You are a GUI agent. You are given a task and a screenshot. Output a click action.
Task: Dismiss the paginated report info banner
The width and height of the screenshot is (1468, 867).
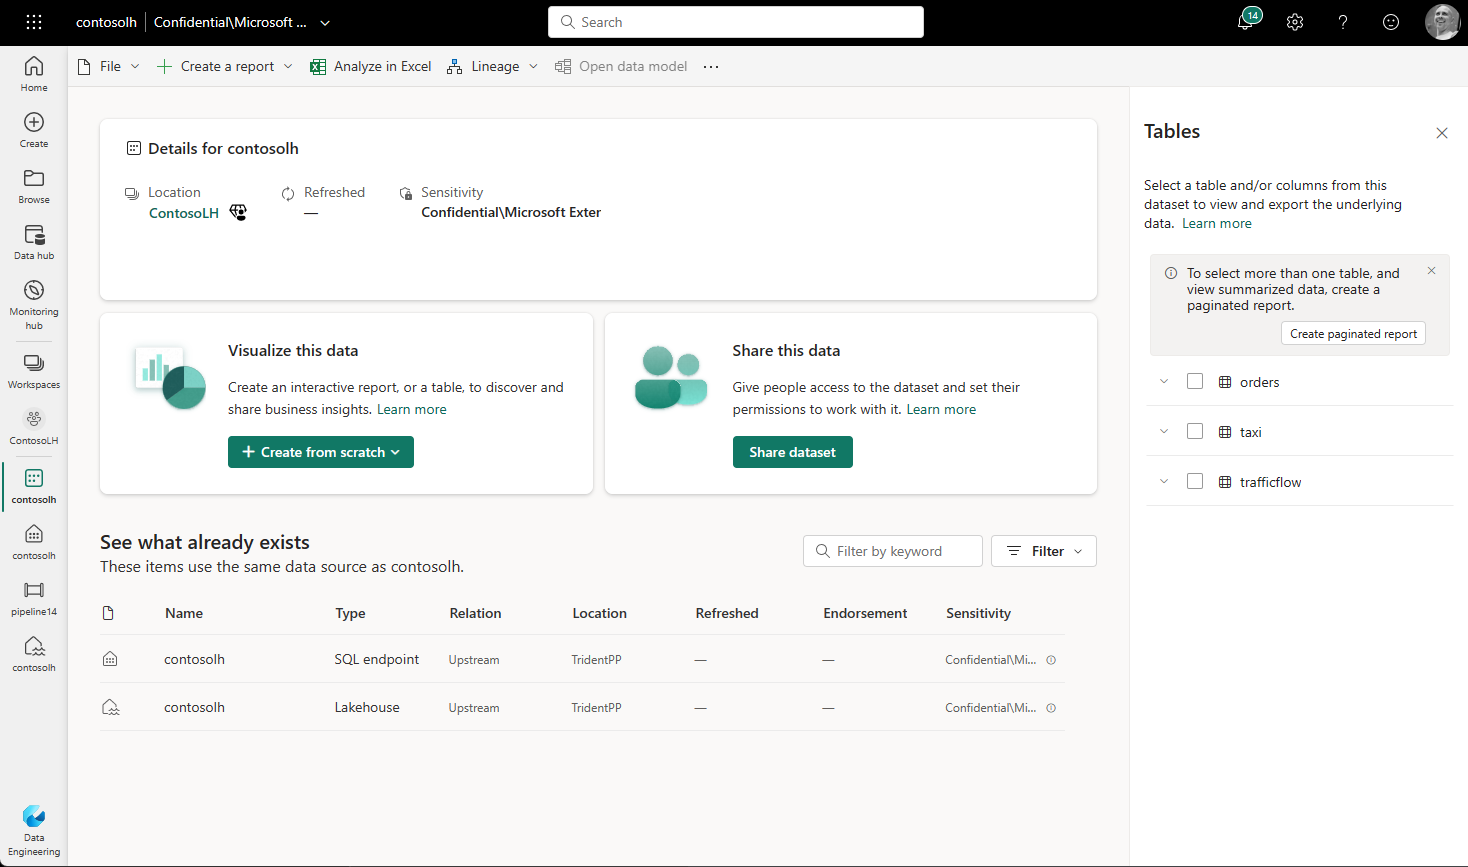pyautogui.click(x=1431, y=271)
